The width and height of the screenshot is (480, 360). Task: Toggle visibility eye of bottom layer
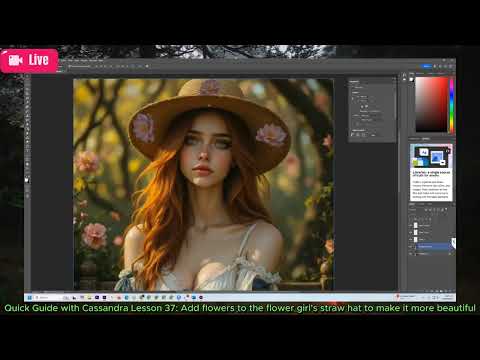tap(411, 254)
